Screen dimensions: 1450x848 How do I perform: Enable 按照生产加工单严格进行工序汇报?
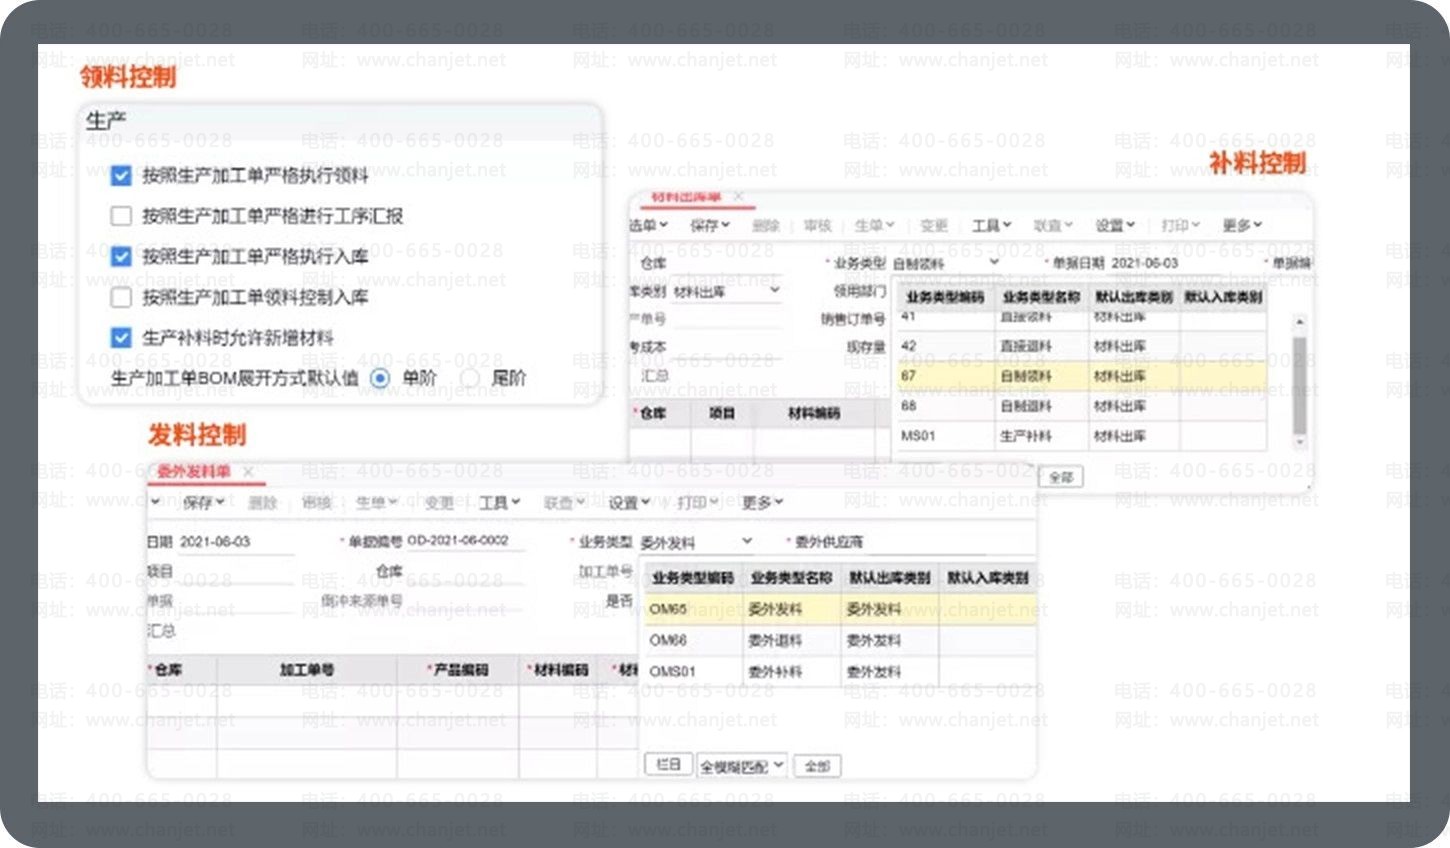click(x=121, y=216)
